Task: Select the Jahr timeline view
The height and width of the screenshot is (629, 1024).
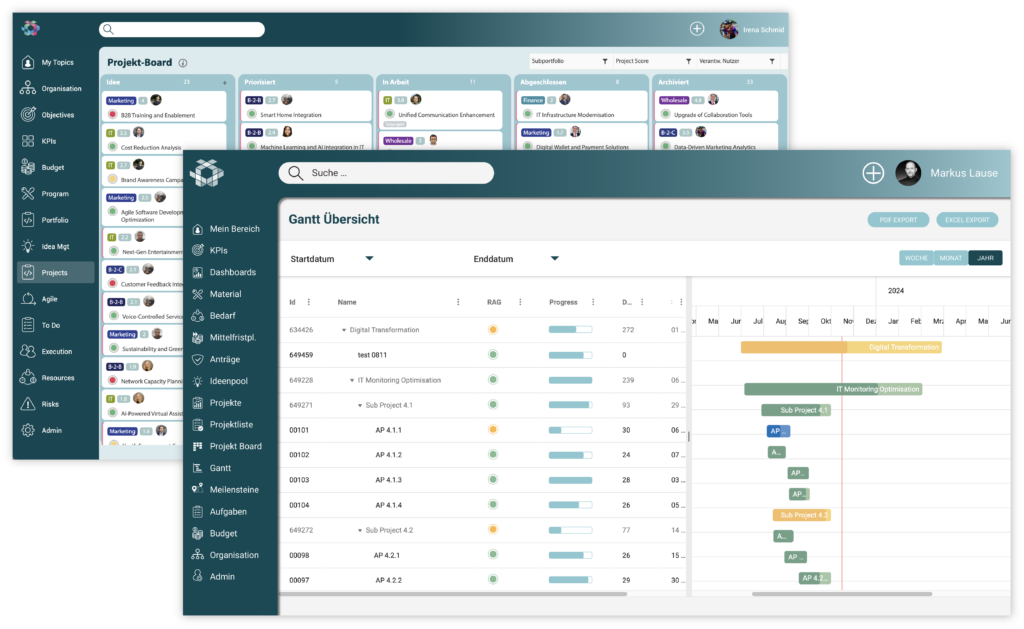Action: 985,258
